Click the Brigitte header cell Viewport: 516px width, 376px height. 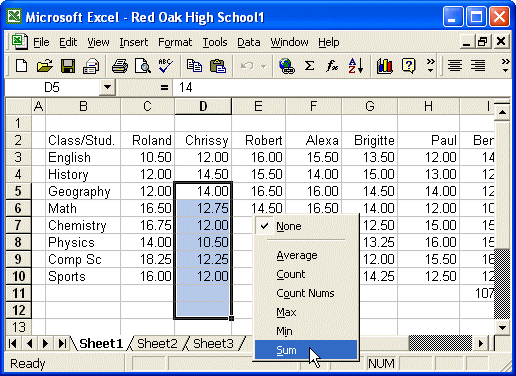369,140
